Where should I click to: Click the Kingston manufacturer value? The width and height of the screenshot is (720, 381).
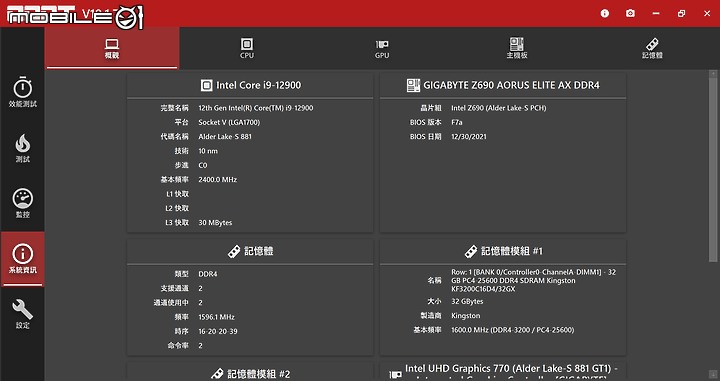[466, 315]
